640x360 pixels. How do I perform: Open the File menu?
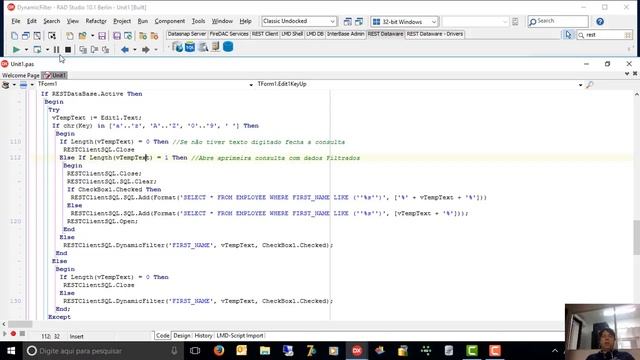tap(16, 21)
